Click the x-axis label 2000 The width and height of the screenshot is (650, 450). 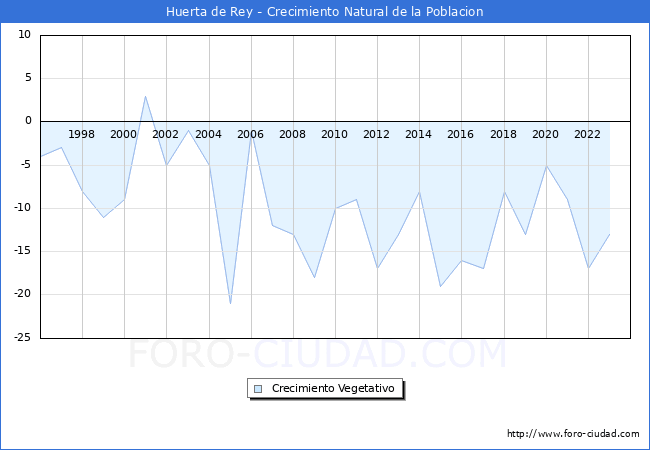coord(123,134)
